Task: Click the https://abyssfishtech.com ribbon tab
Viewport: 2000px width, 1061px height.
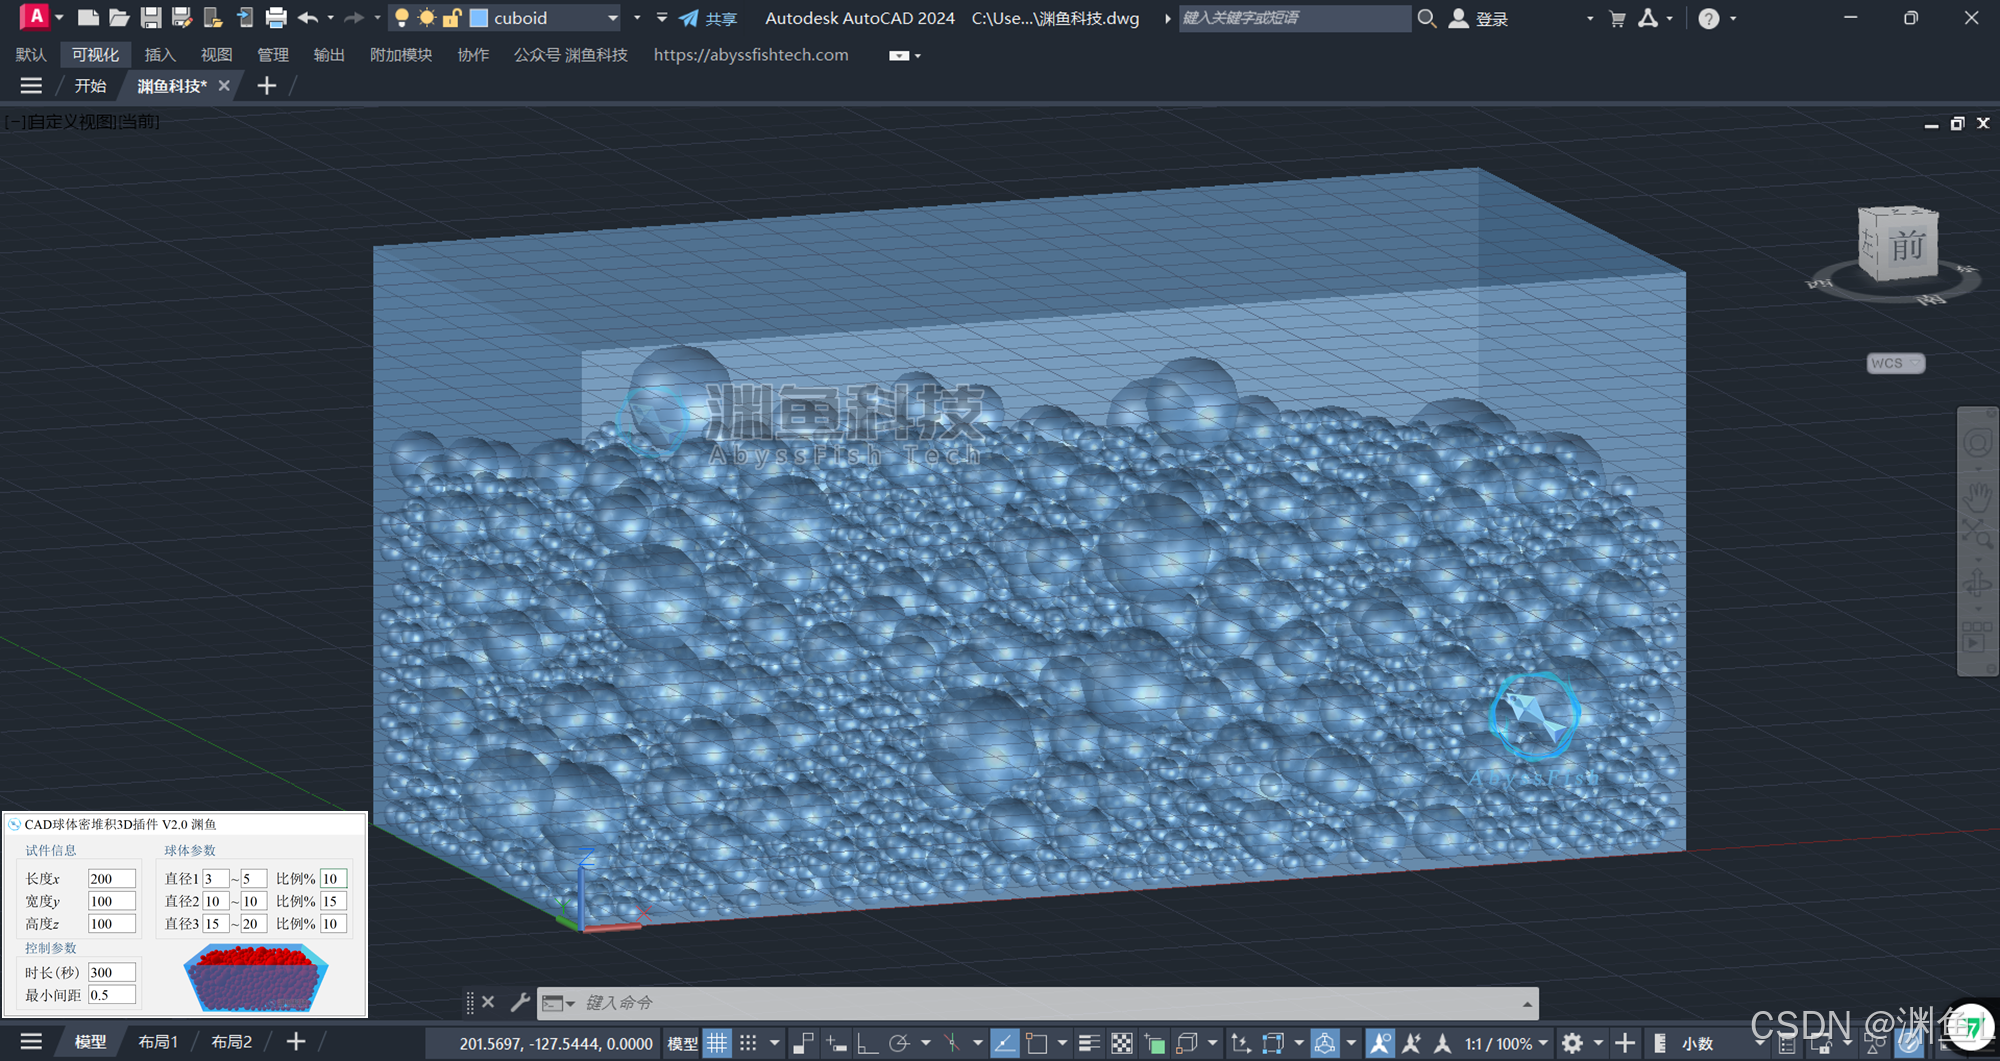Action: (x=751, y=55)
